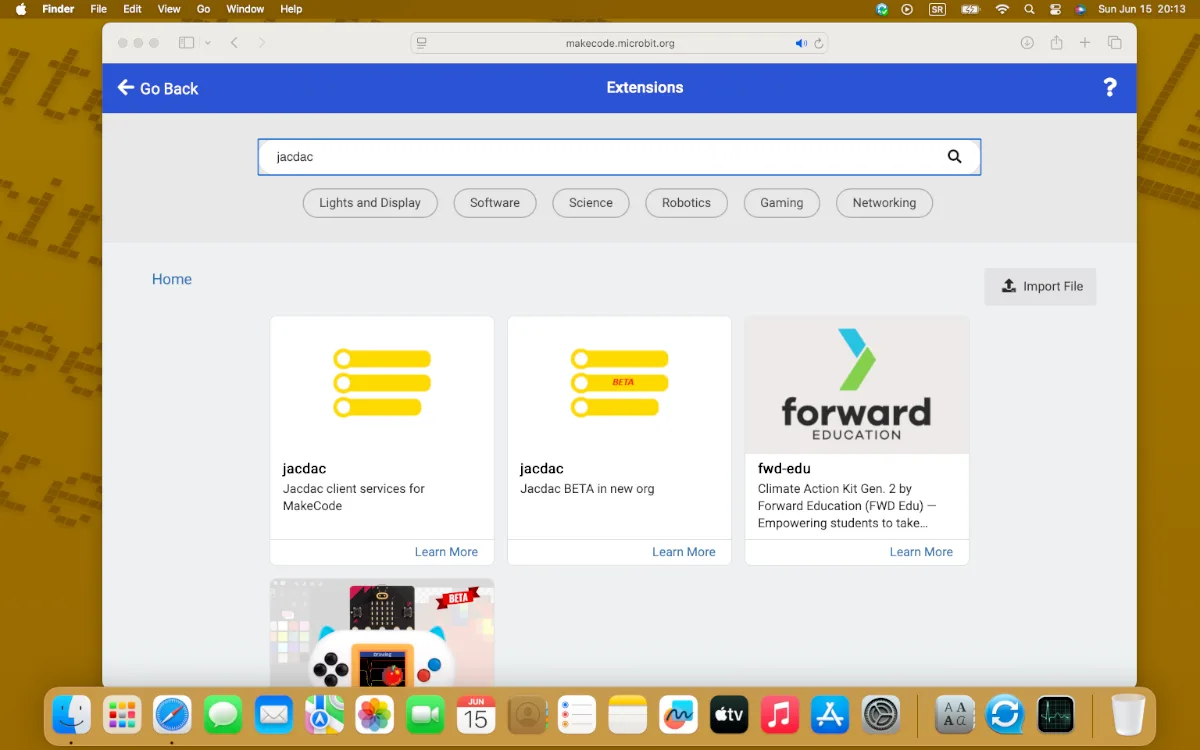This screenshot has height=750, width=1200.
Task: Filter by Lights and Display category
Action: (370, 203)
